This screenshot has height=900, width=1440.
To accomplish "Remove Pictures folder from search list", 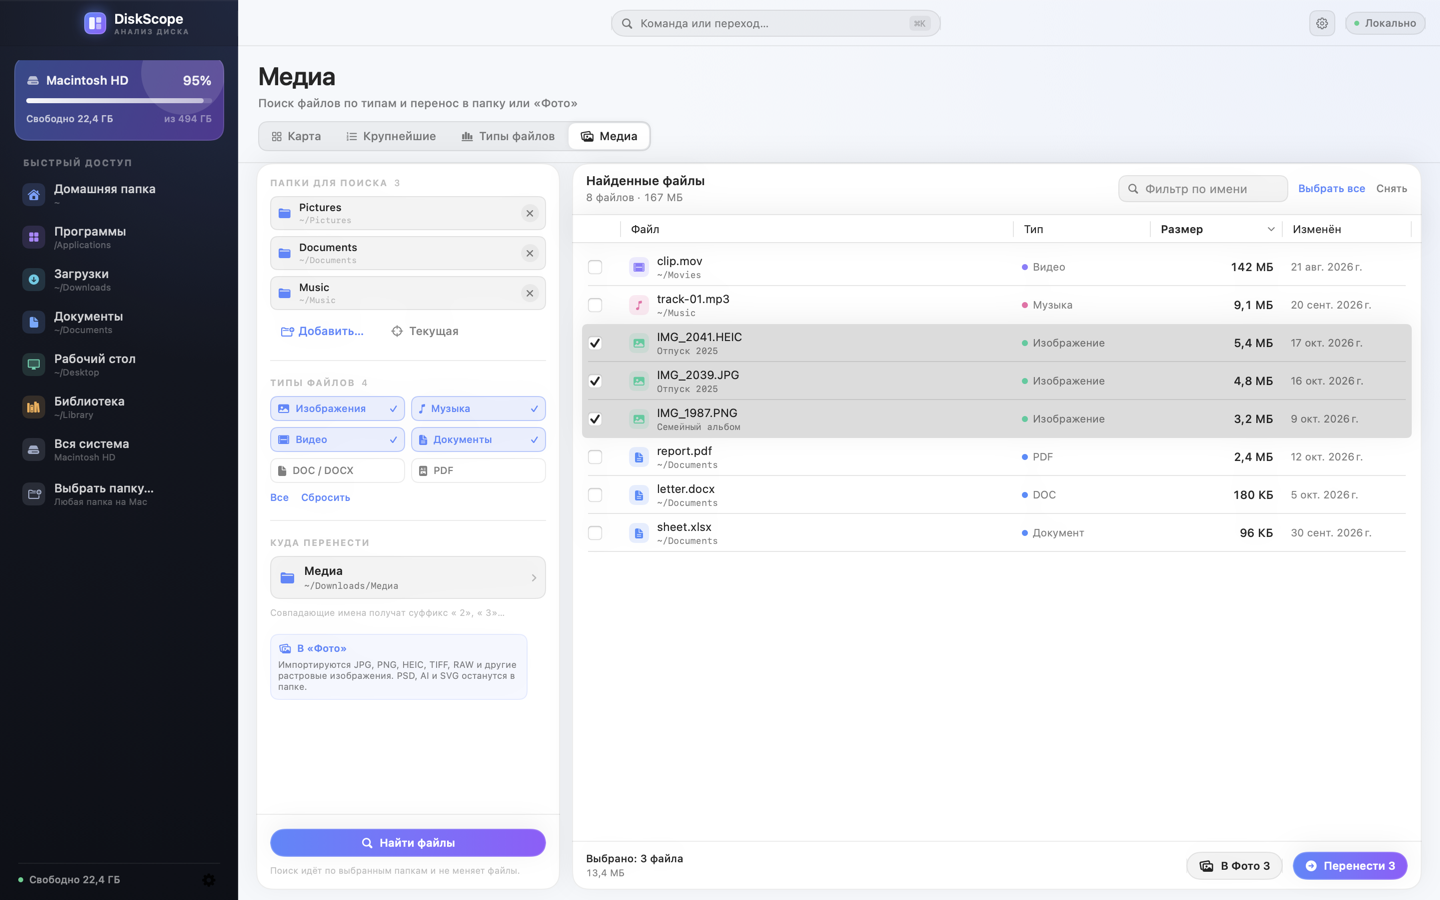I will pos(530,213).
